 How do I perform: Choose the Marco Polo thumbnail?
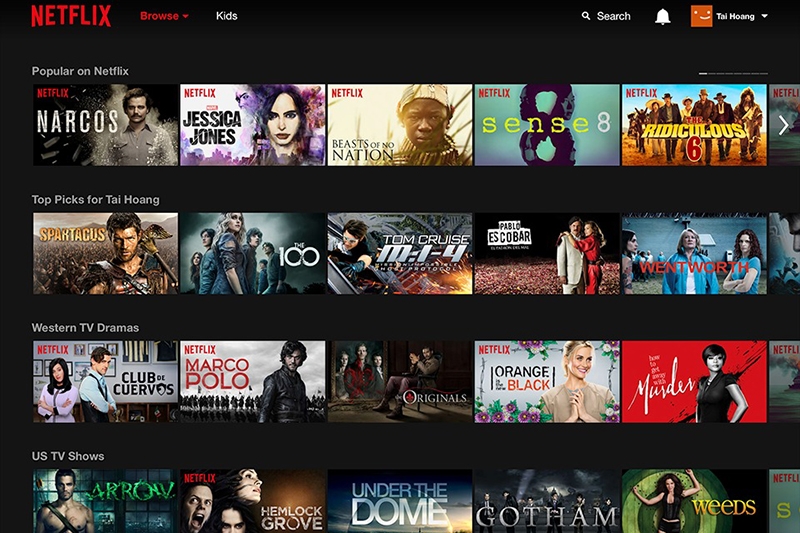(x=253, y=382)
